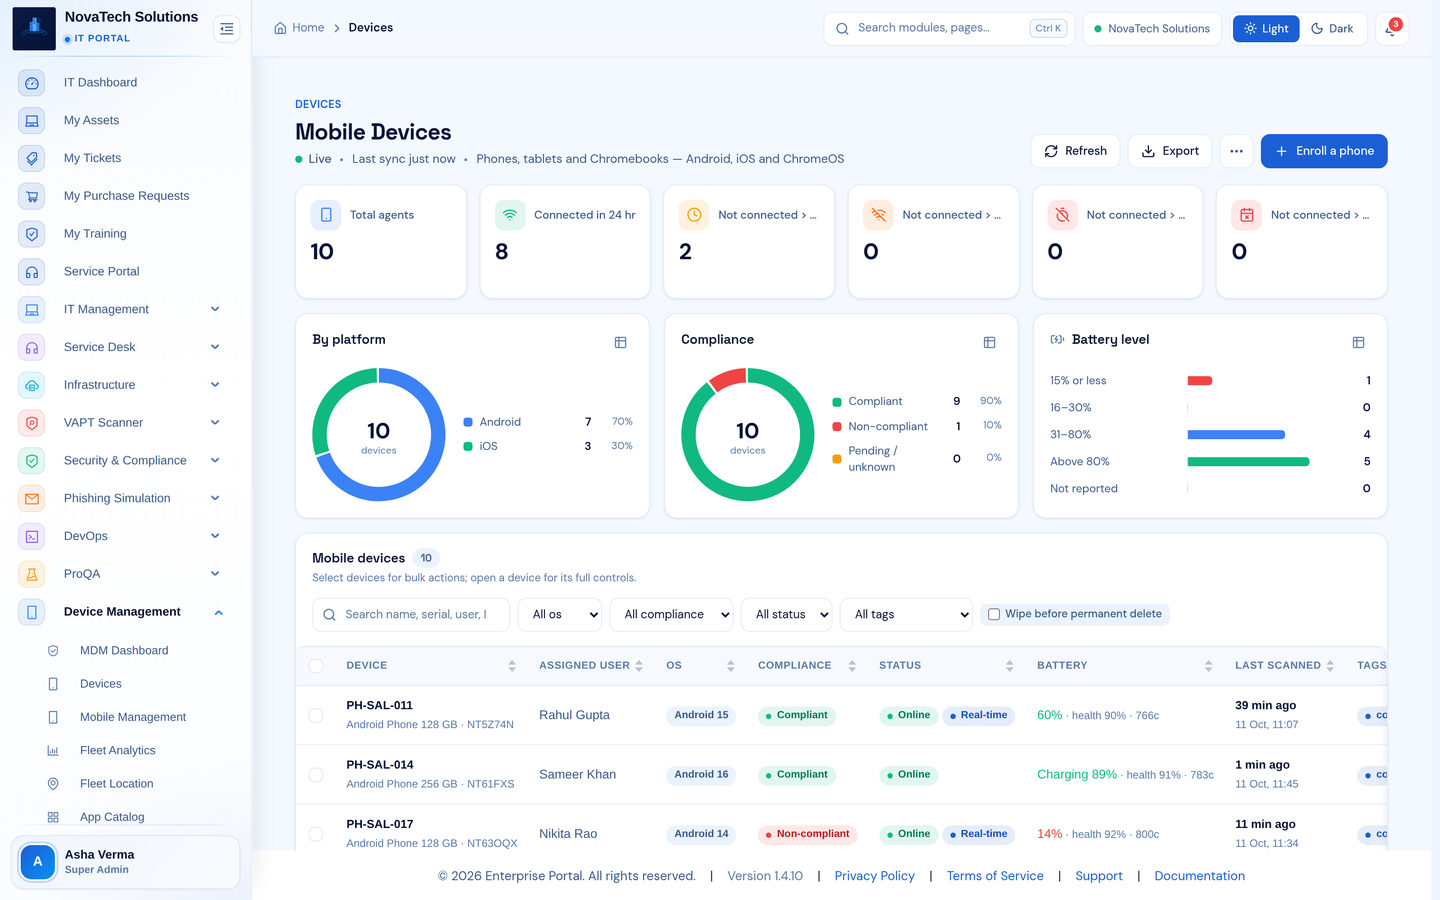Viewport: 1440px width, 900px height.
Task: Open the All tags filter dropdown
Action: [906, 615]
